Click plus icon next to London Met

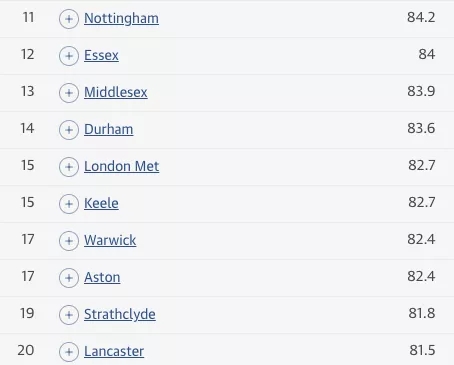69,167
